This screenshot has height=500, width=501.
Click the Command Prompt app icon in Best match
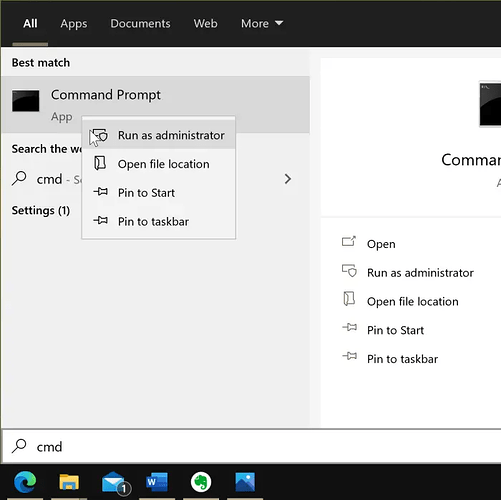point(26,101)
